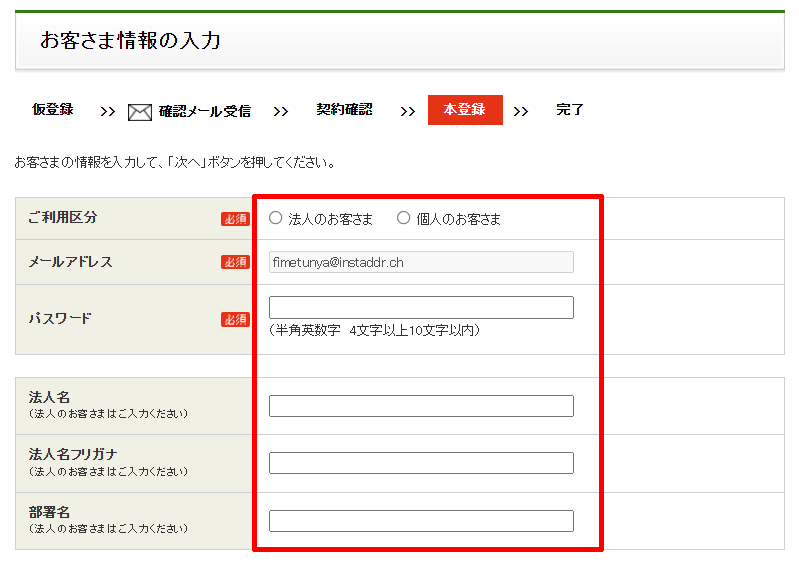The height and width of the screenshot is (569, 799).
Task: Click the パスワード row label
Action: click(60, 318)
